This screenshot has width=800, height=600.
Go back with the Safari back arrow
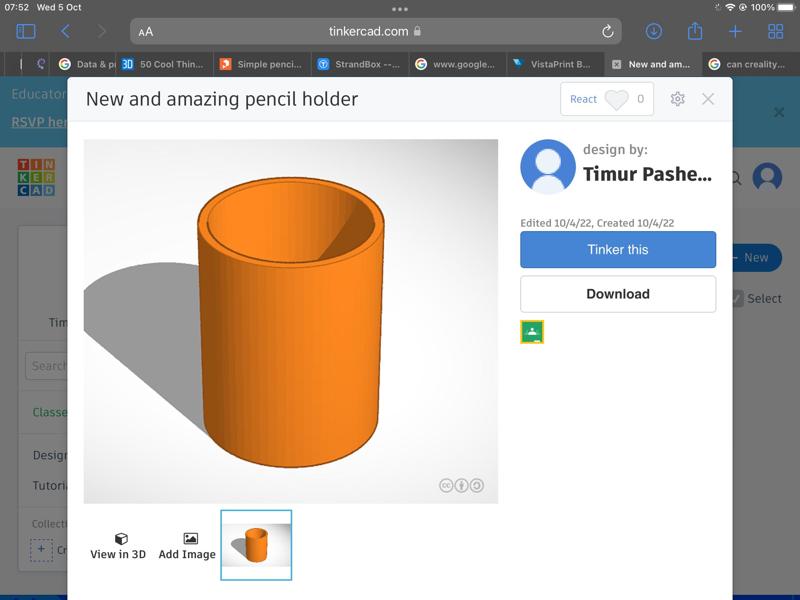[x=65, y=32]
